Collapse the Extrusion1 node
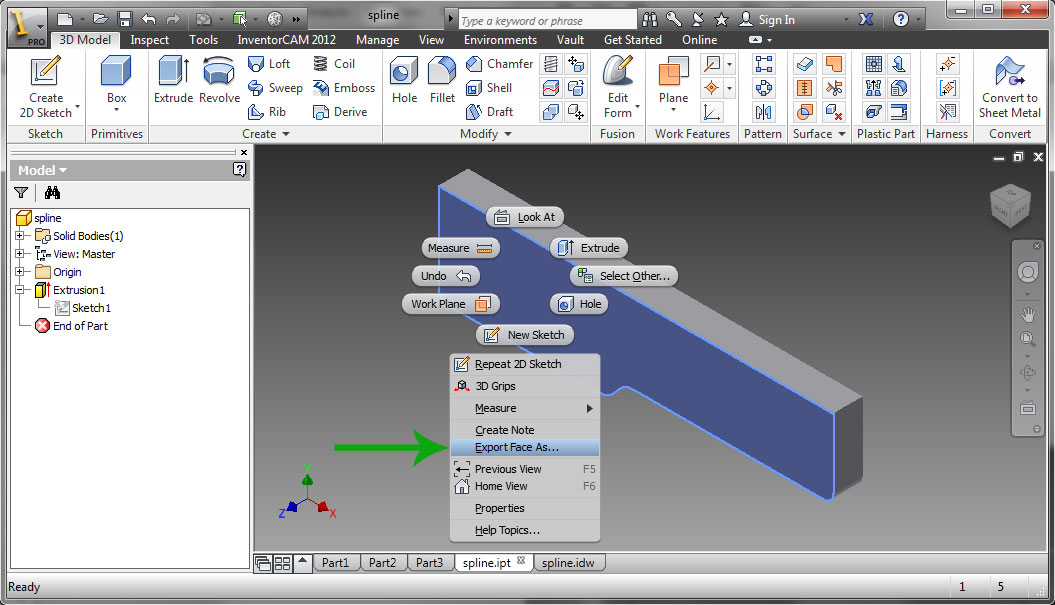The height and width of the screenshot is (605, 1055). (20, 289)
